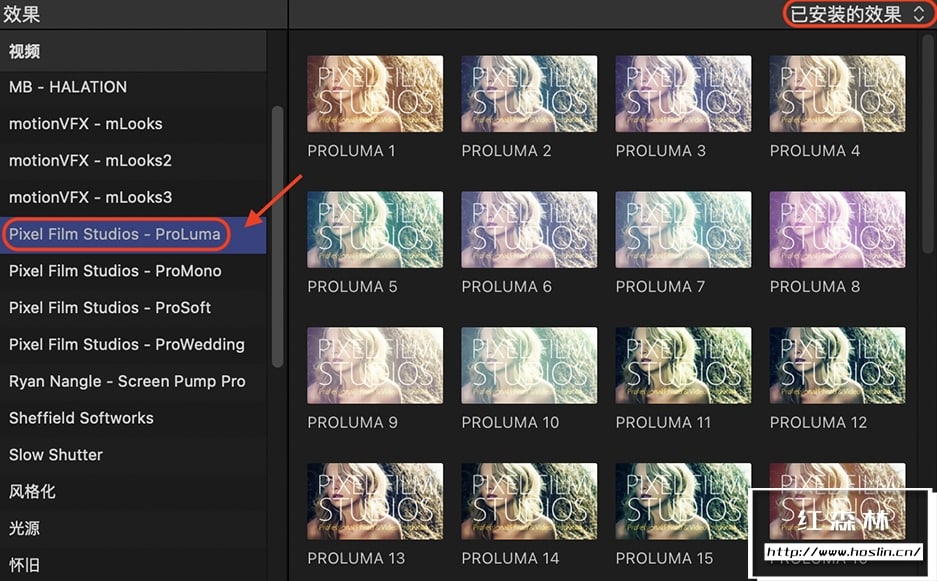
Task: Select the Slow Shutter category
Action: pyautogui.click(x=133, y=455)
